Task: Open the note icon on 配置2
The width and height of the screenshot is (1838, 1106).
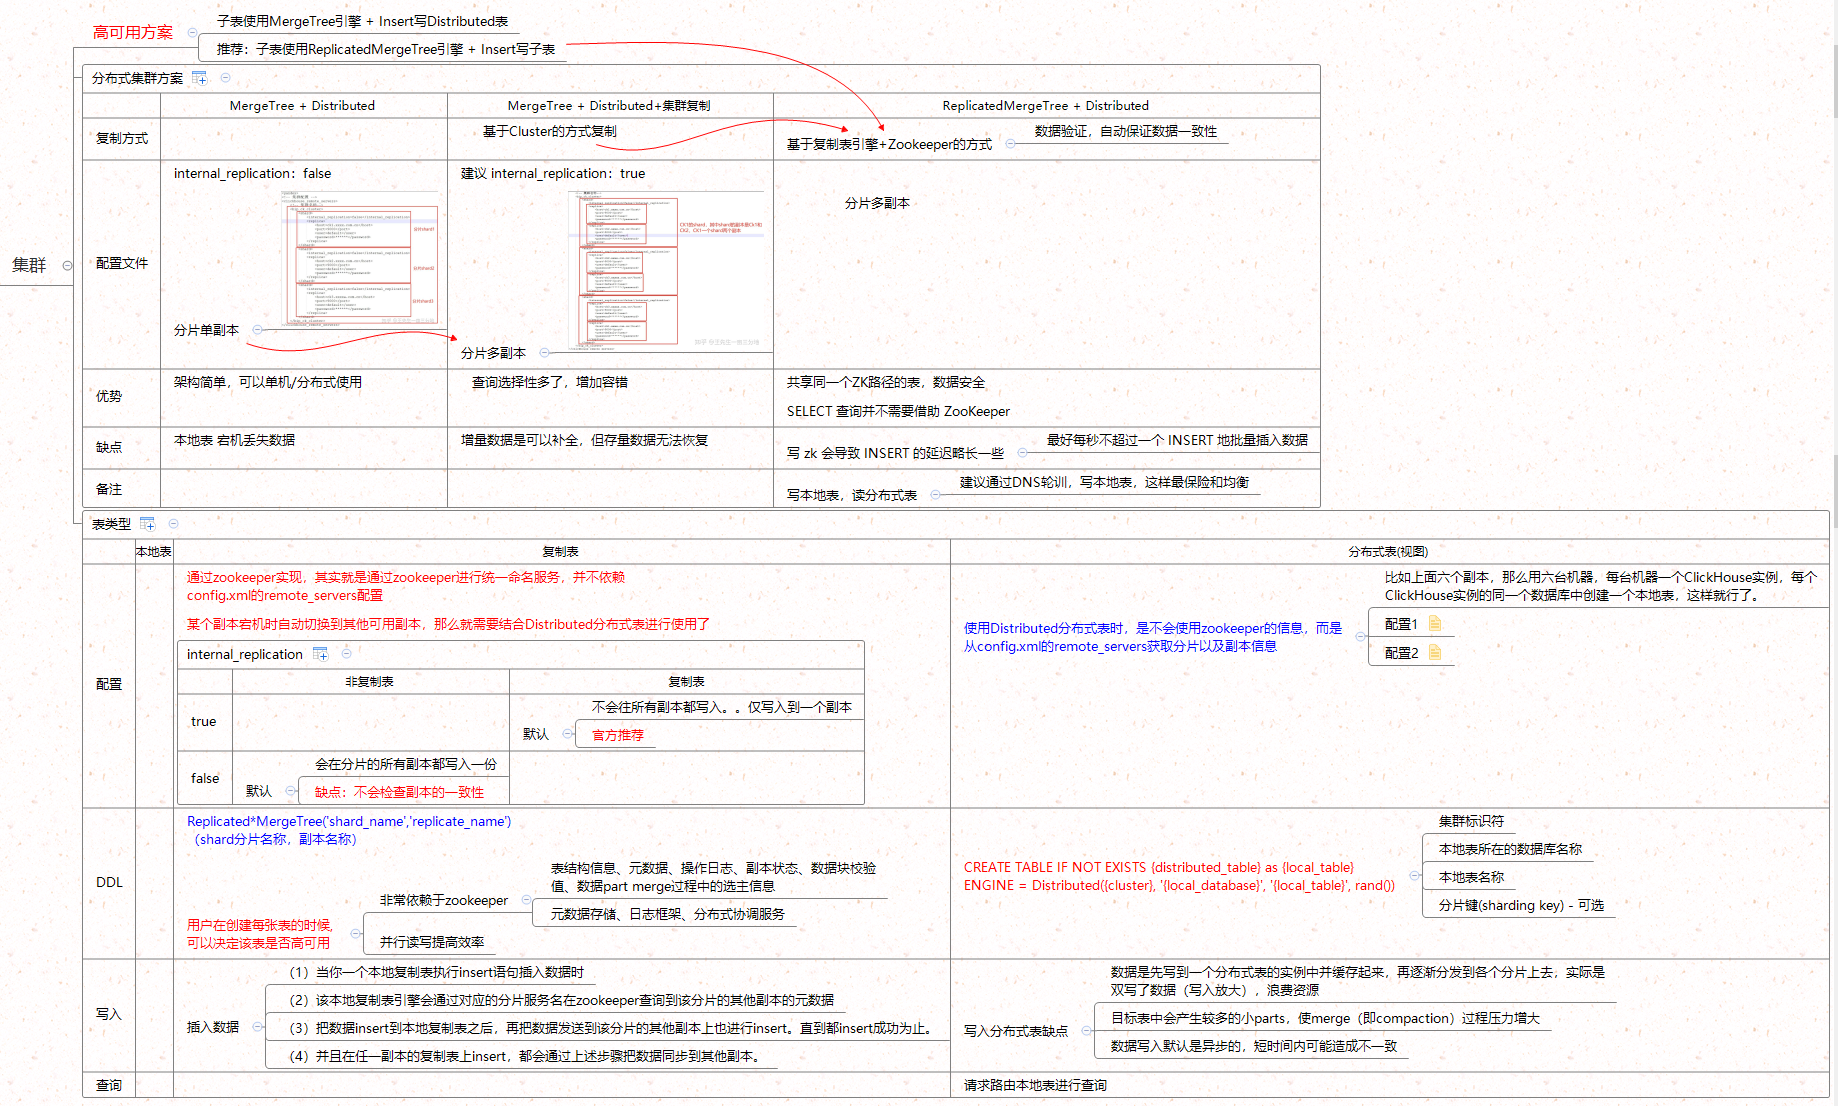Action: click(x=1435, y=653)
